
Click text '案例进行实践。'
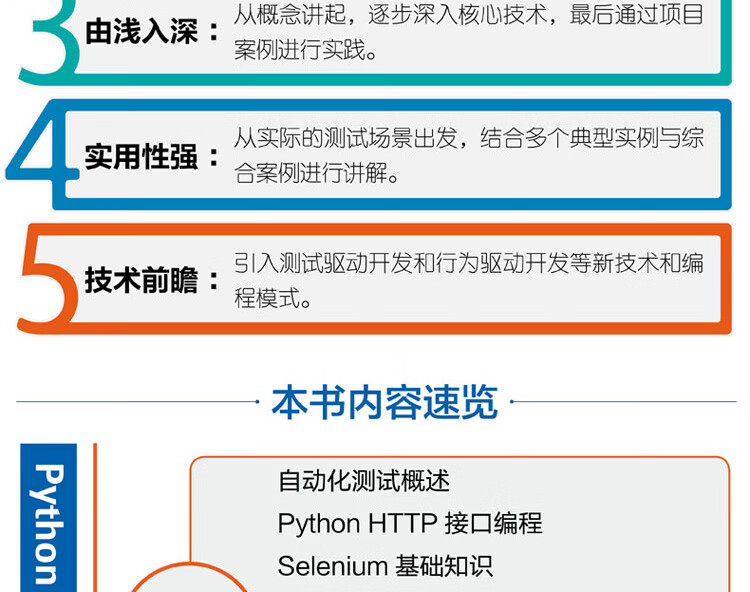(x=306, y=50)
